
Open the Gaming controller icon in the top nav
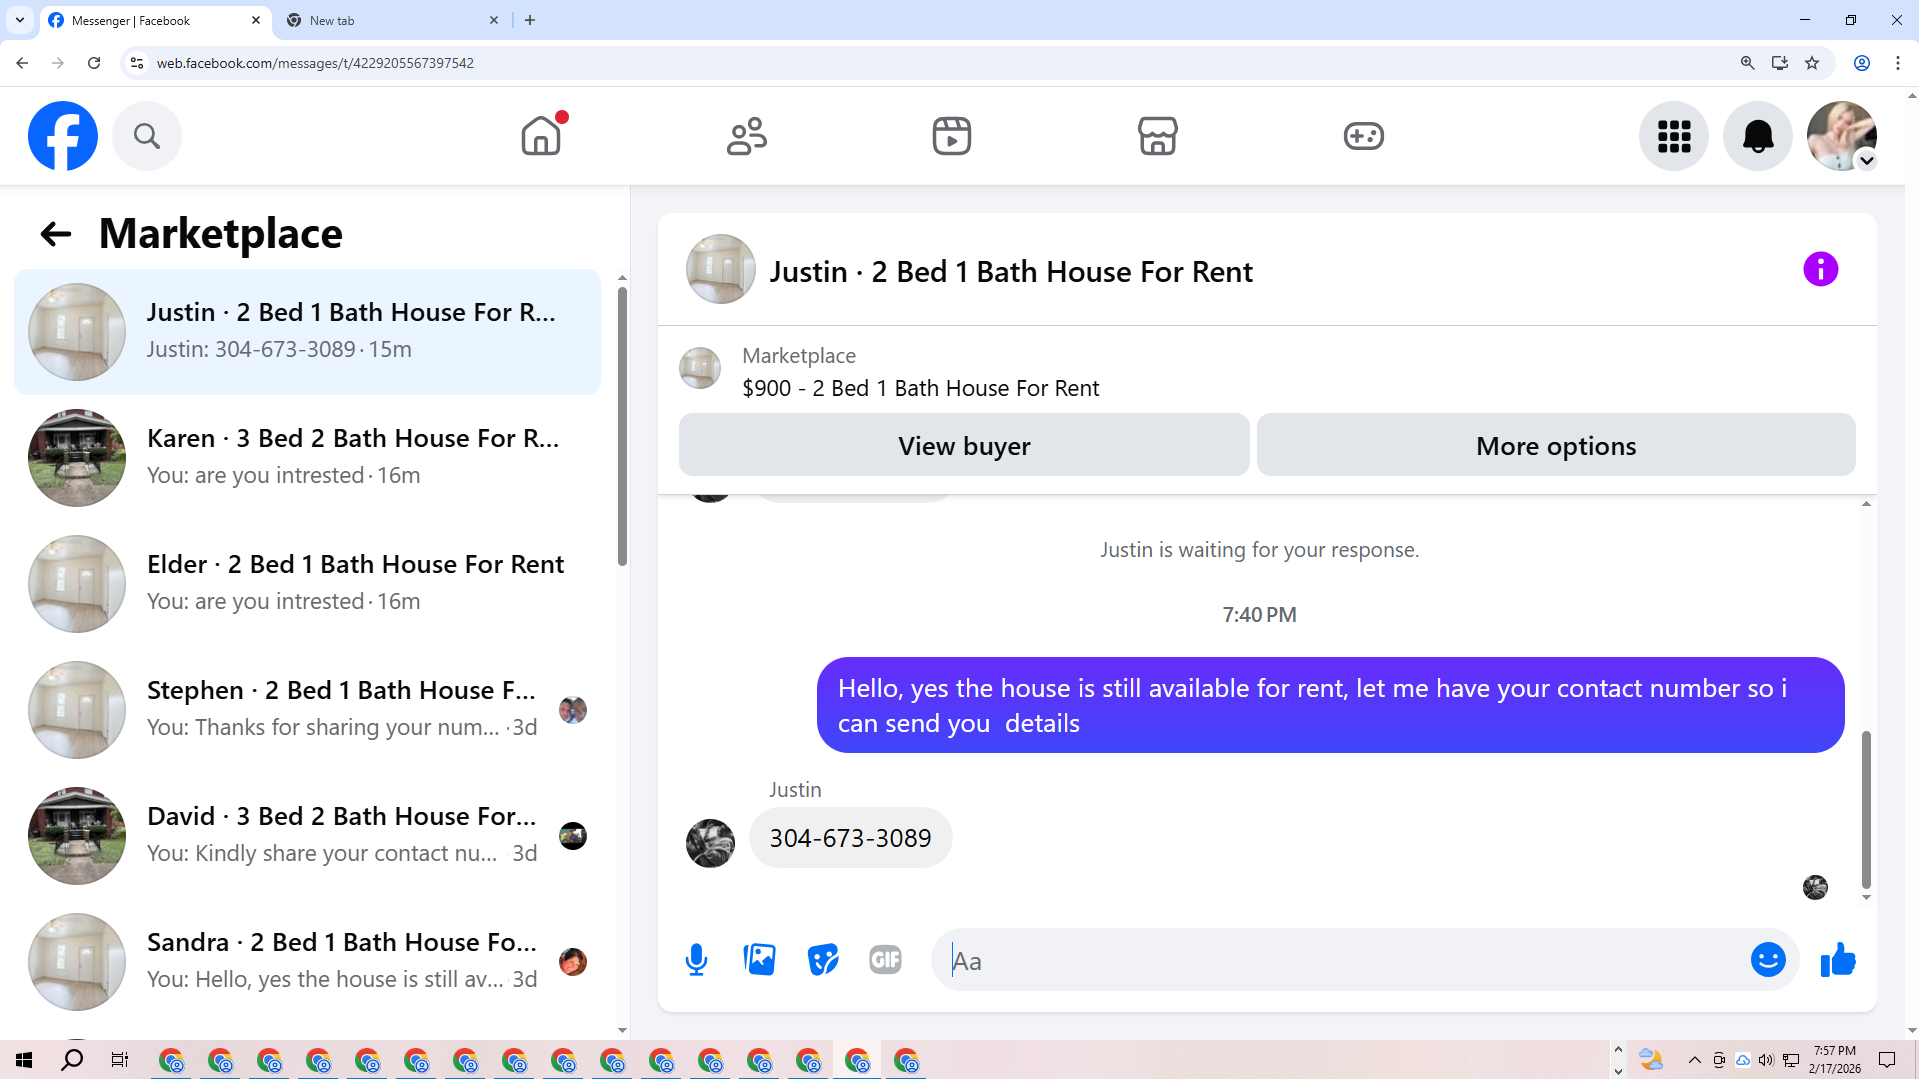click(x=1364, y=136)
